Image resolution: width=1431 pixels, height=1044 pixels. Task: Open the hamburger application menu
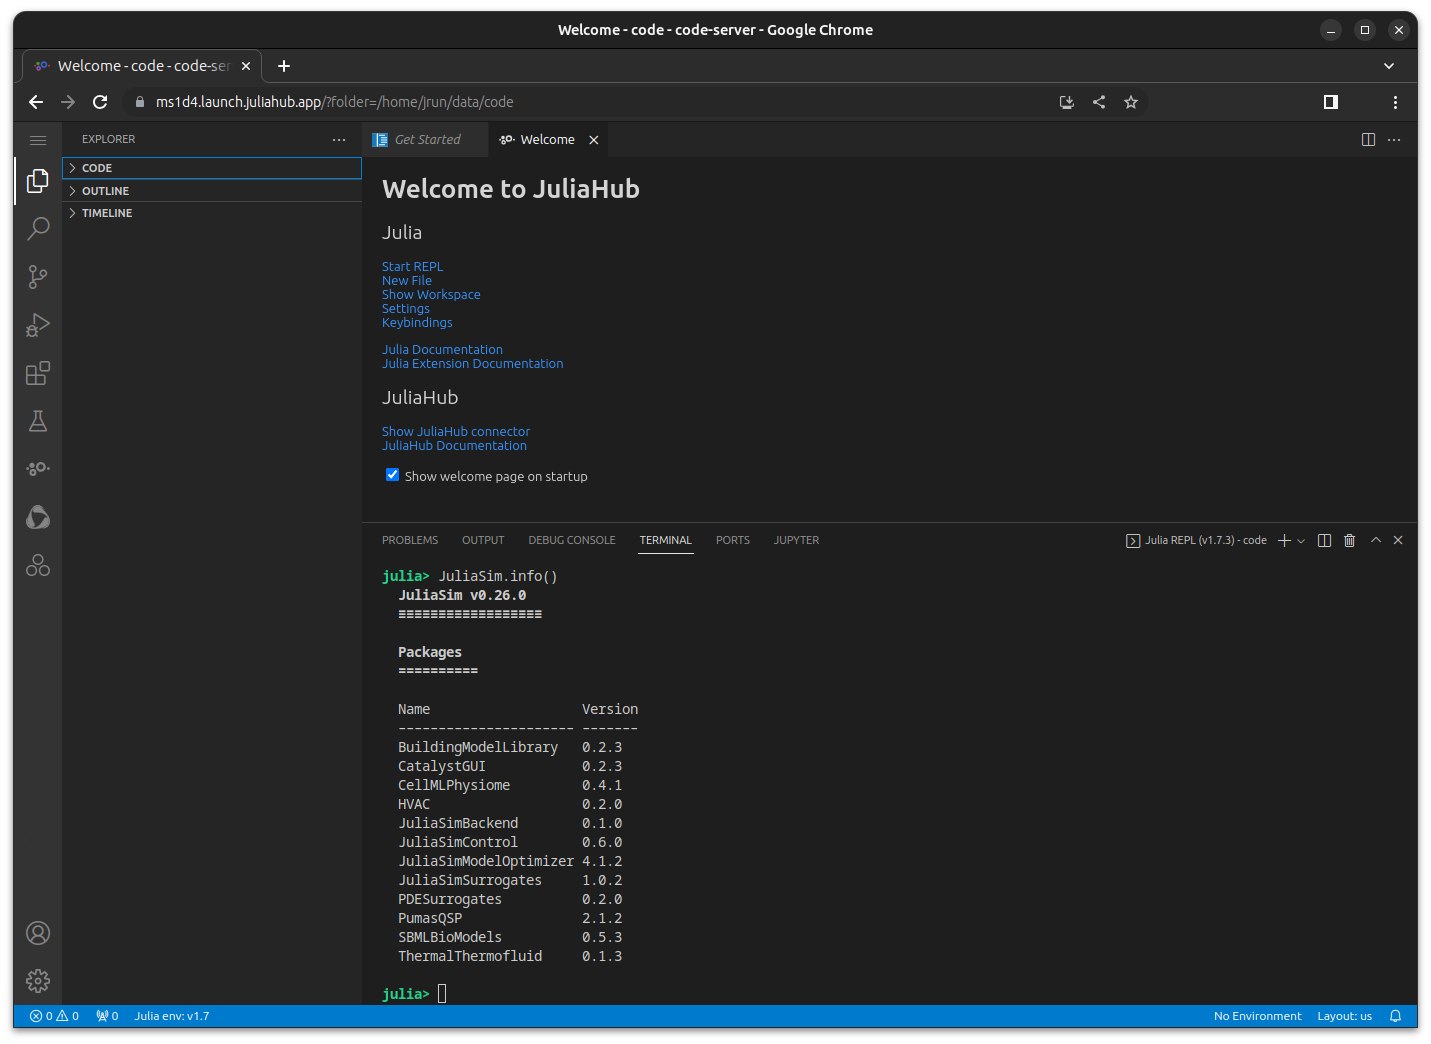[38, 140]
